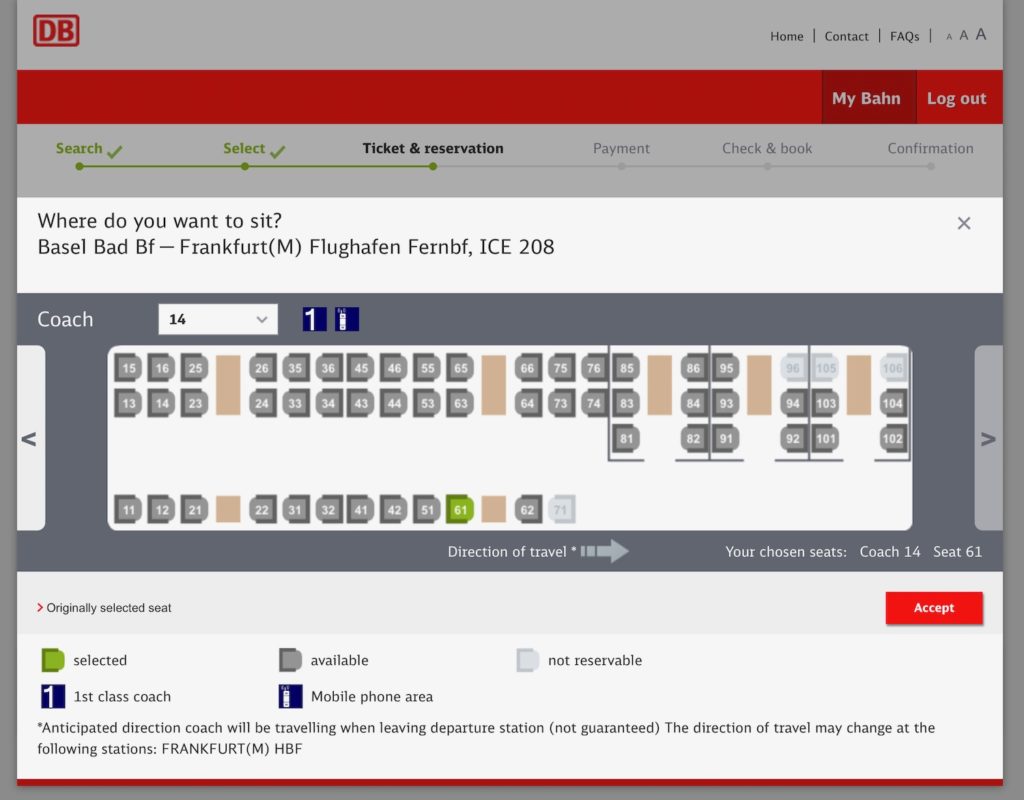Open the FAQs link

pos(904,36)
